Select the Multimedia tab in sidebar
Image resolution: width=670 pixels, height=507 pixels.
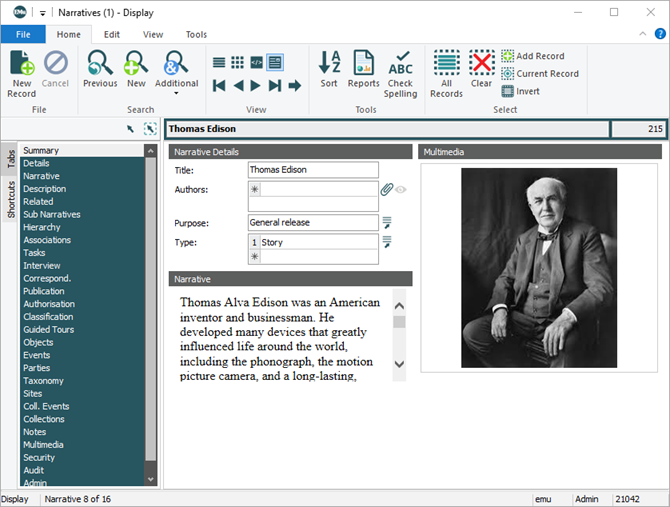point(43,445)
